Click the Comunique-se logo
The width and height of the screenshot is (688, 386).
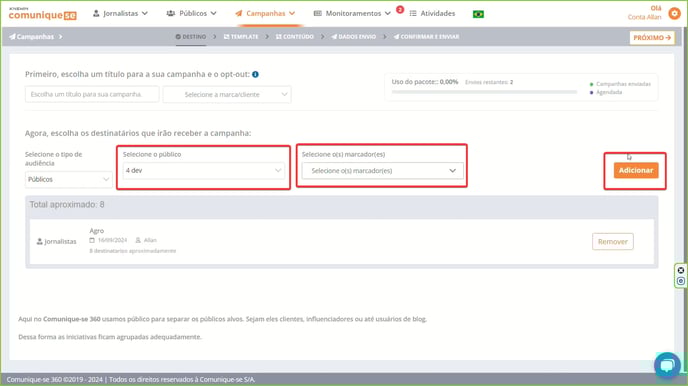tap(43, 14)
